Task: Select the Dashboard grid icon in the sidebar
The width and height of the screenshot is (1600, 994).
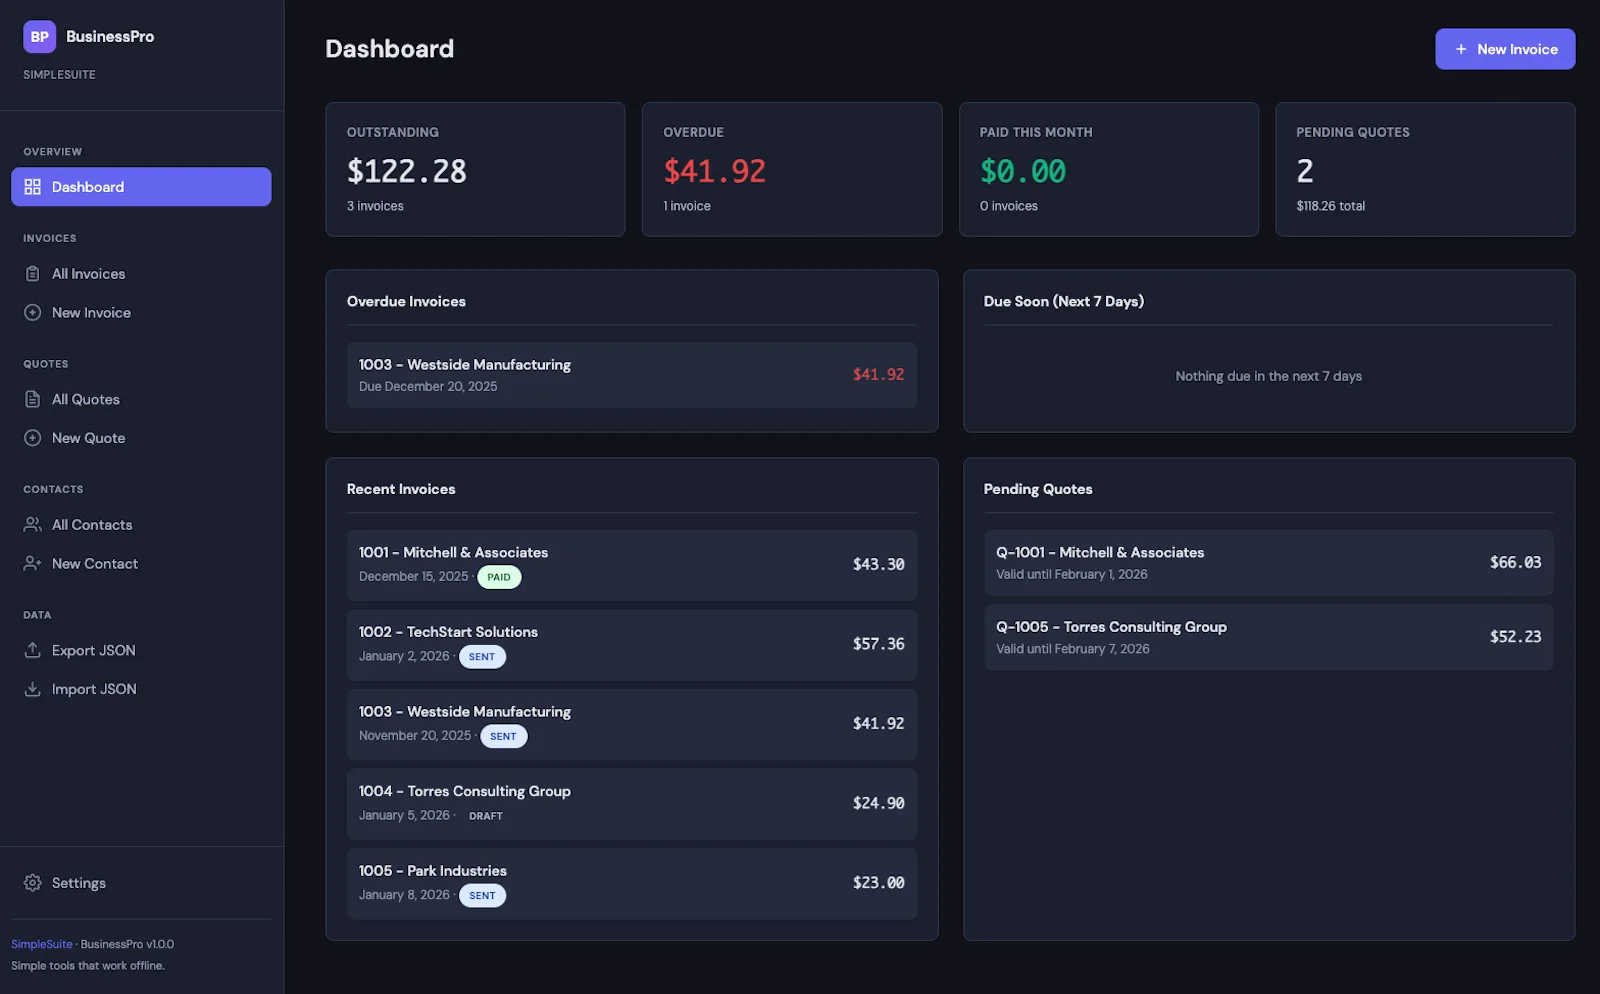Action: [32, 187]
